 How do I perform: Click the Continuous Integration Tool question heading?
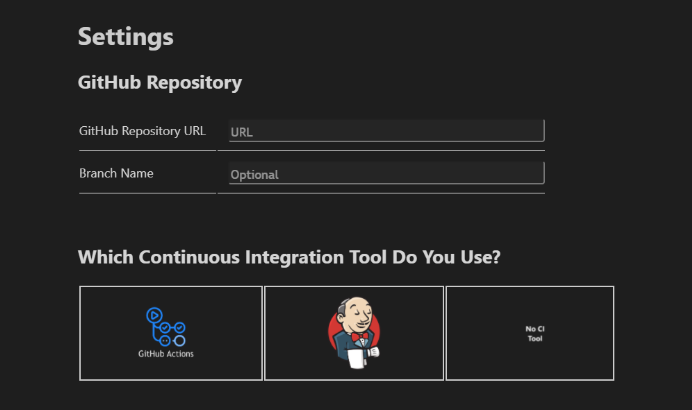[289, 257]
